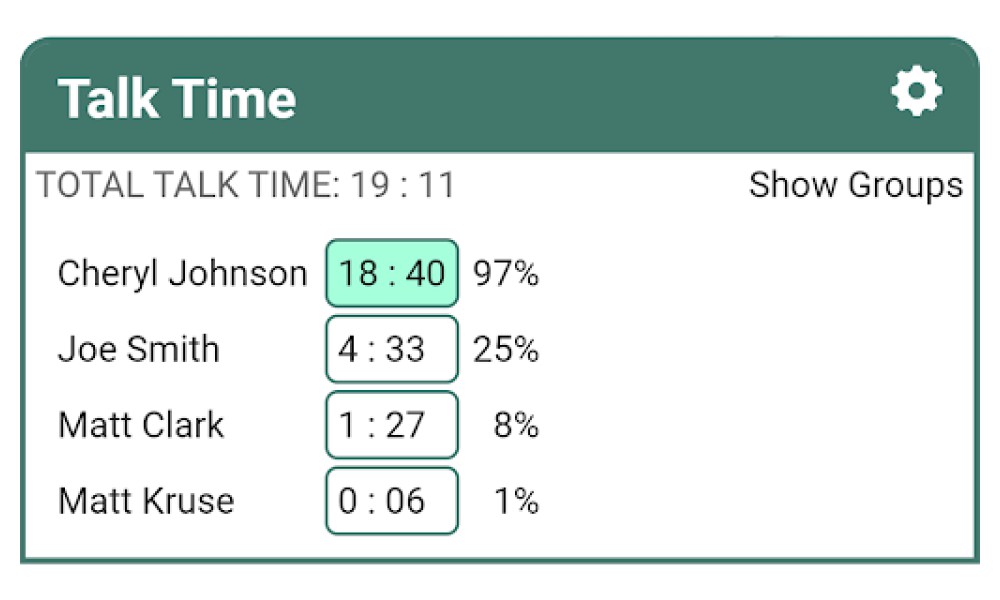Open the Talk Time settings gear
This screenshot has height=600, width=1000.
(916, 91)
